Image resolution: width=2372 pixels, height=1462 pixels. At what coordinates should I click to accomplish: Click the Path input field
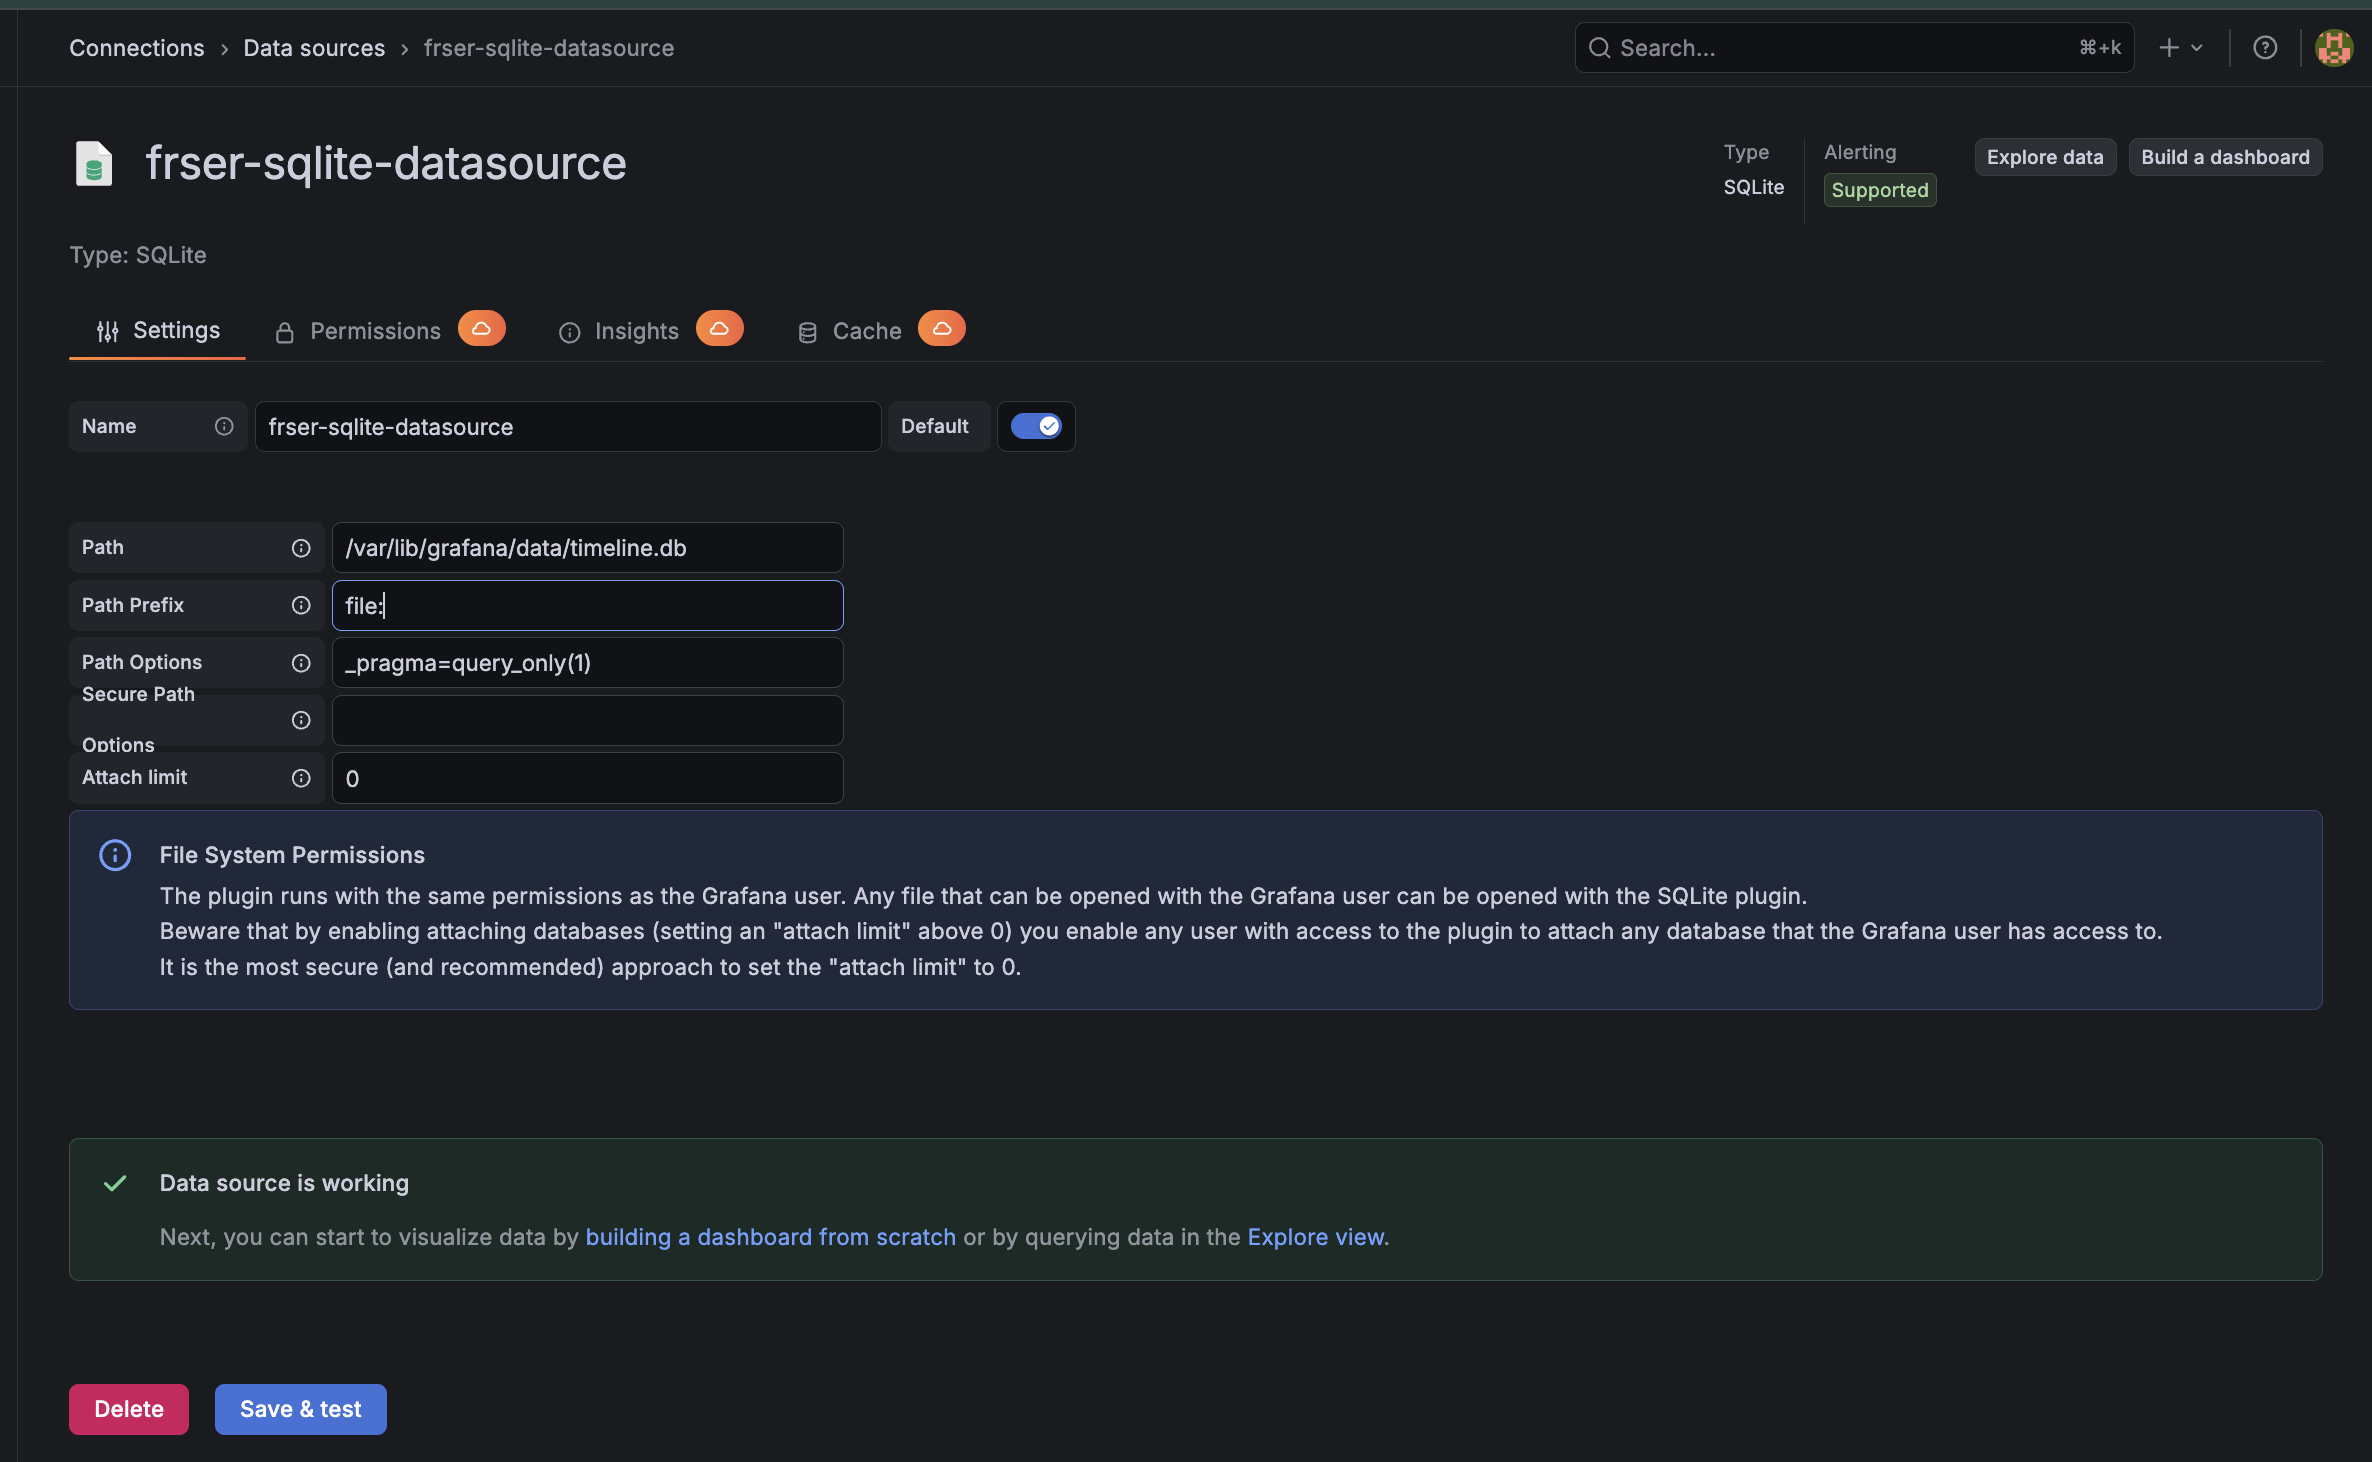588,548
